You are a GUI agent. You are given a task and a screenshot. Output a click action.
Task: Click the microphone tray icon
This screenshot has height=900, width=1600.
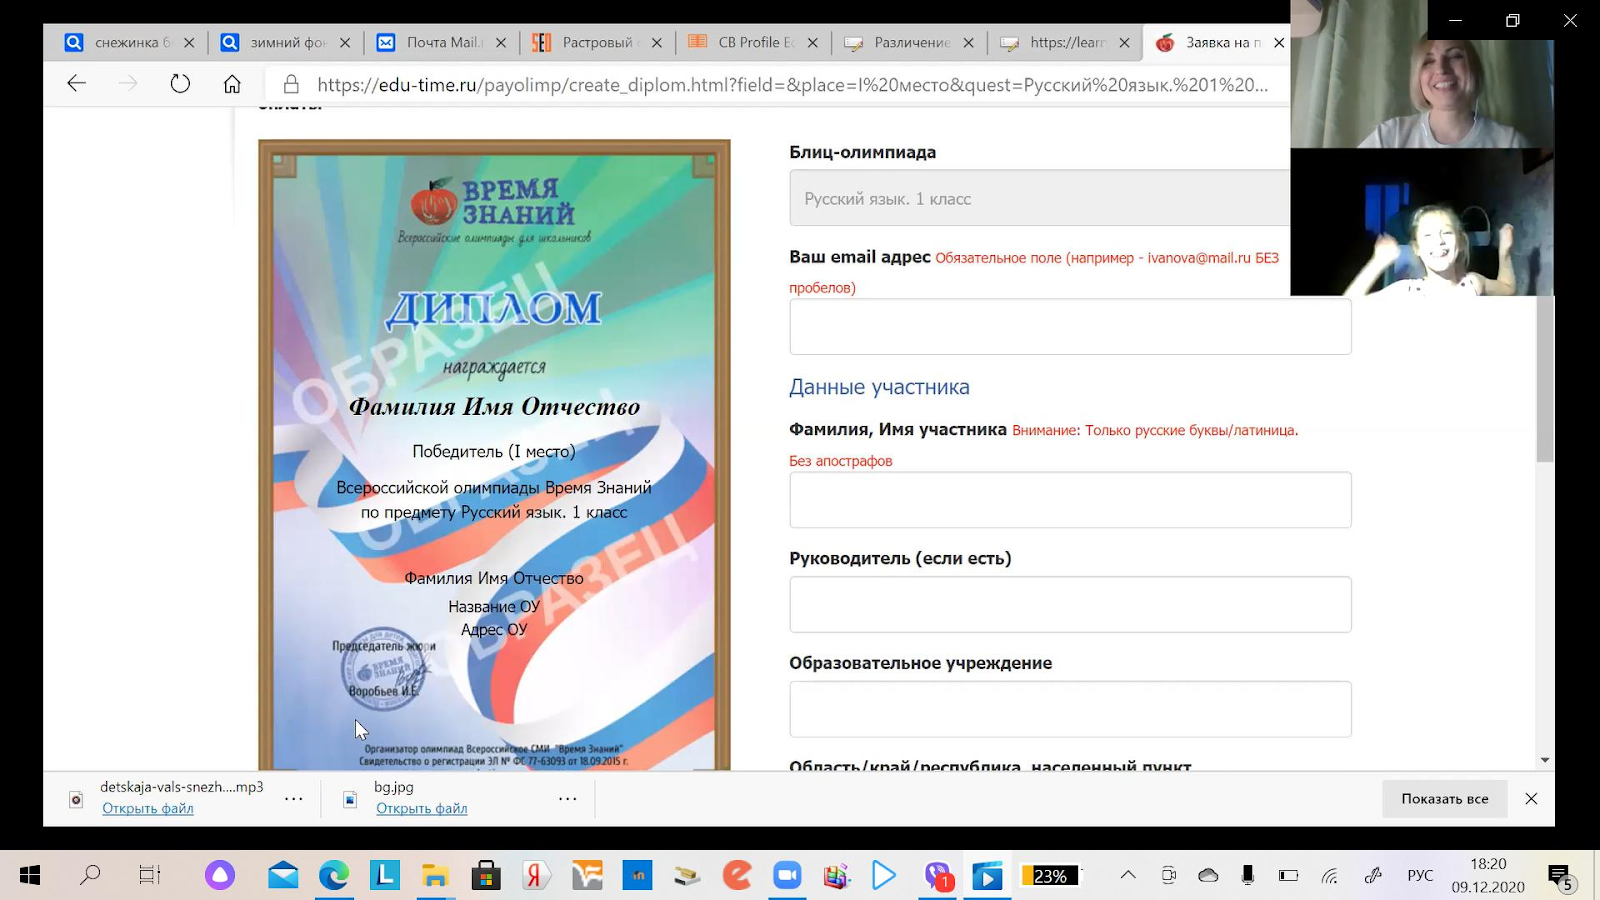point(1248,875)
